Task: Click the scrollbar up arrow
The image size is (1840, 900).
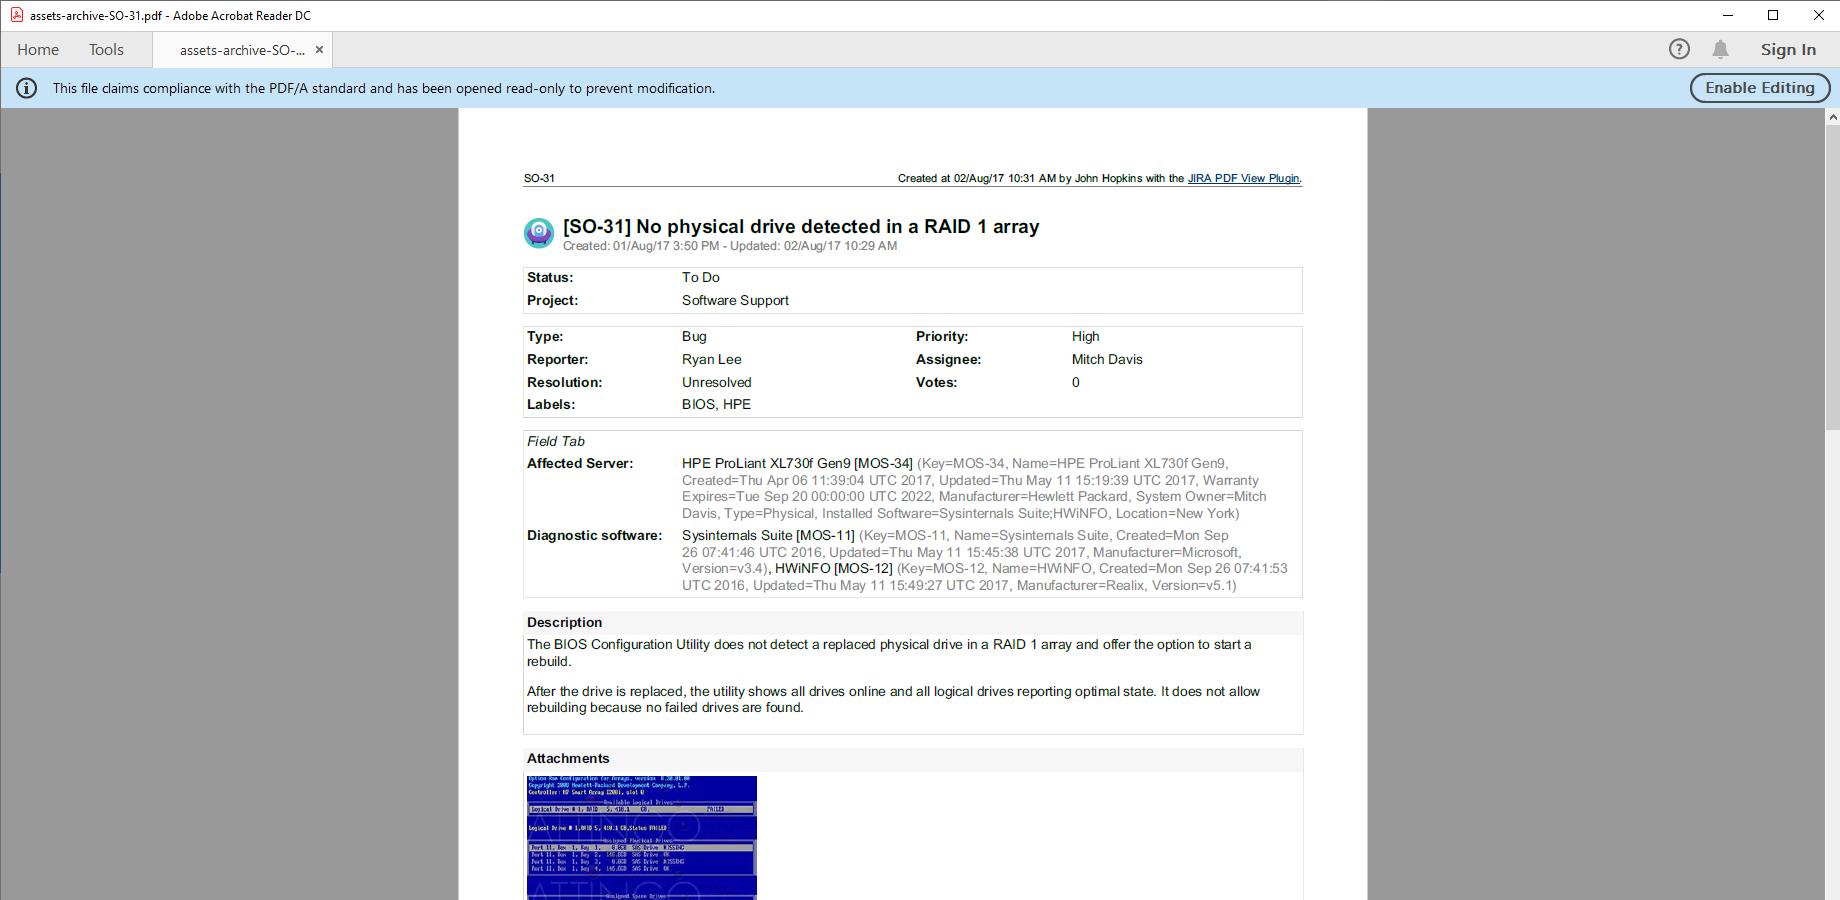Action: click(1832, 117)
